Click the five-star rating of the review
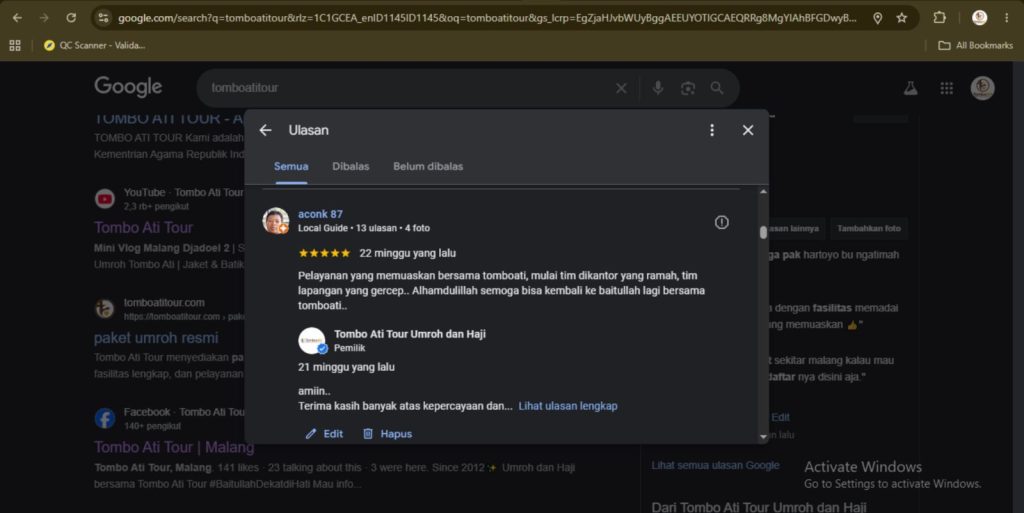 [x=324, y=253]
